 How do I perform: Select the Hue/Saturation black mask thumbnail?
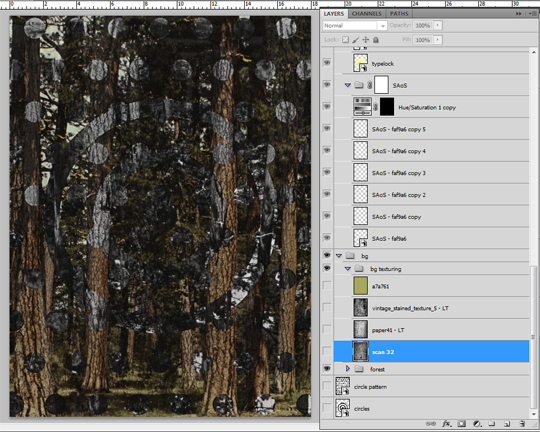click(387, 107)
